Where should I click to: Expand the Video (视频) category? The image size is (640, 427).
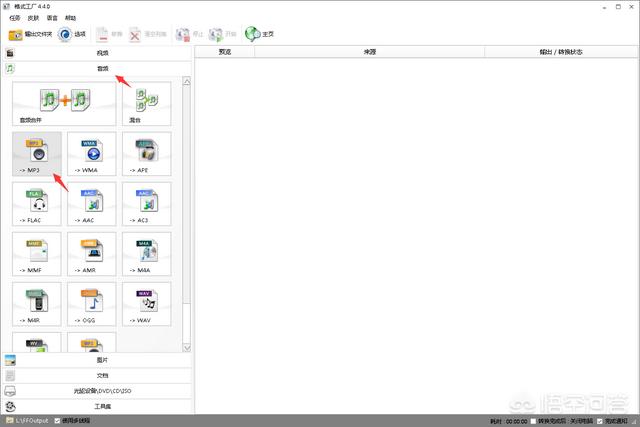[x=100, y=52]
